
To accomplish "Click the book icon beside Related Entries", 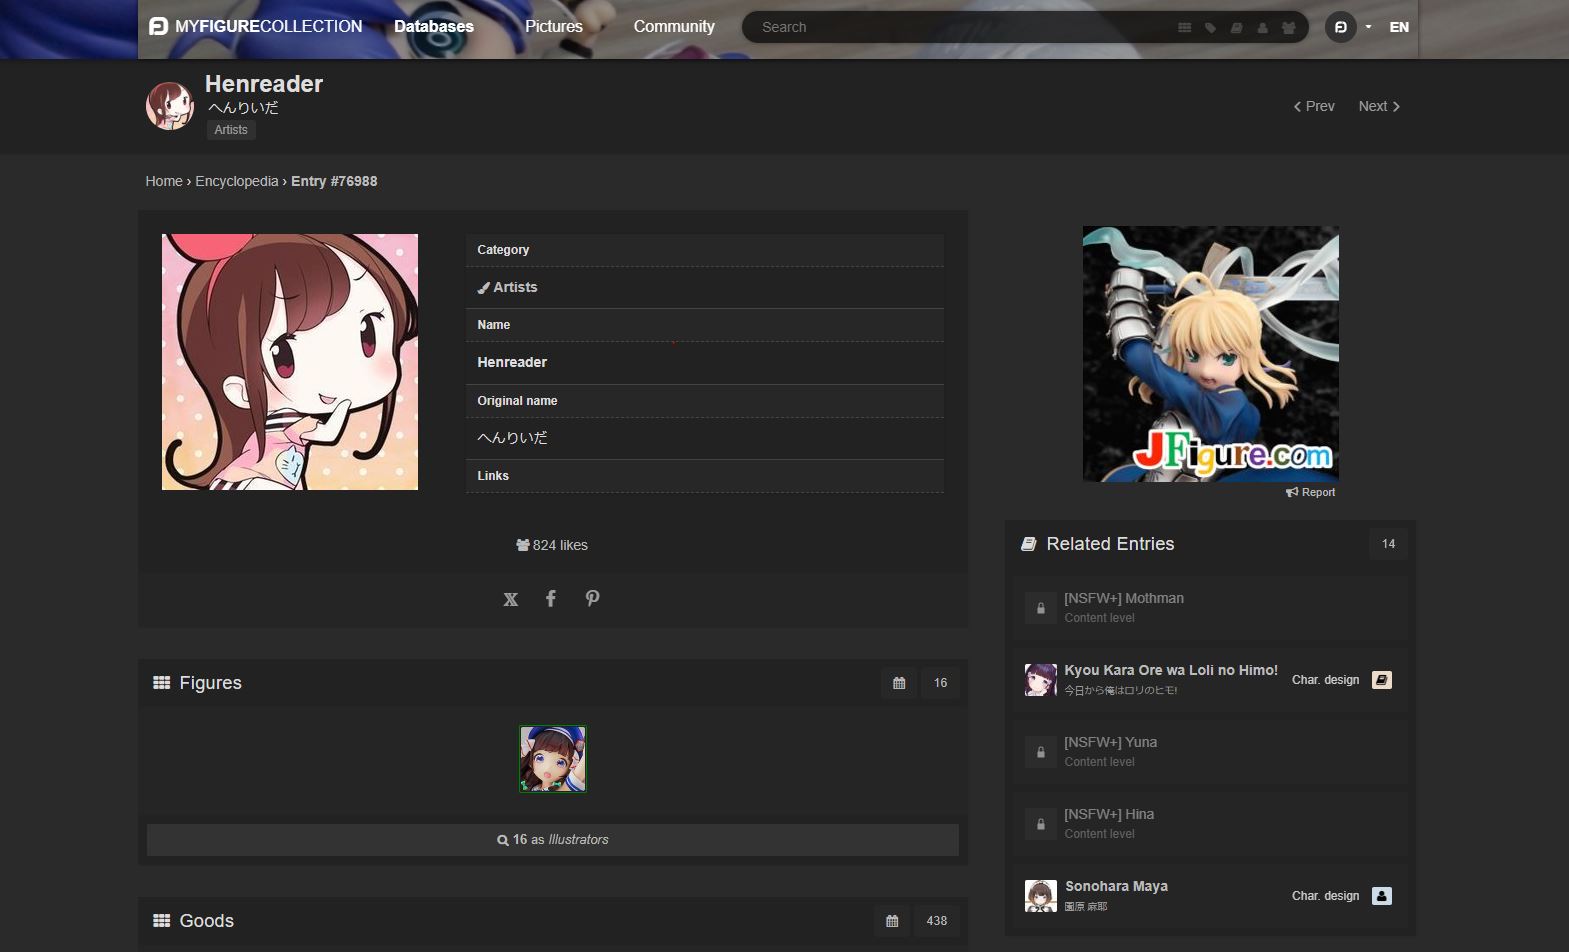I will [x=1028, y=544].
